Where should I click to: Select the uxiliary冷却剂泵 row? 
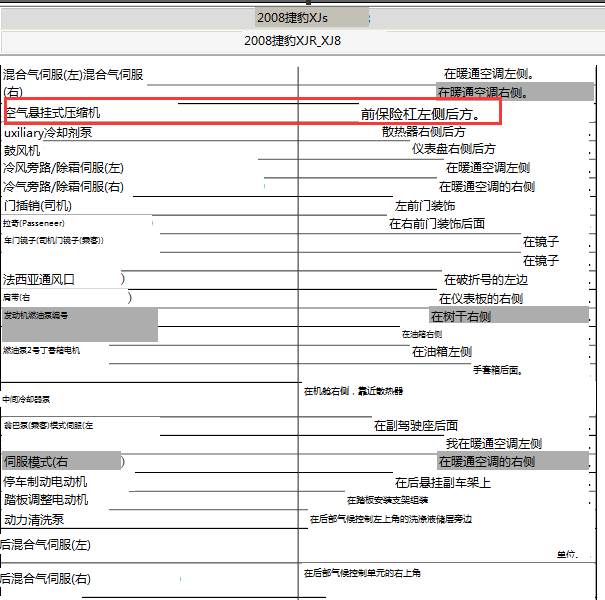48,132
